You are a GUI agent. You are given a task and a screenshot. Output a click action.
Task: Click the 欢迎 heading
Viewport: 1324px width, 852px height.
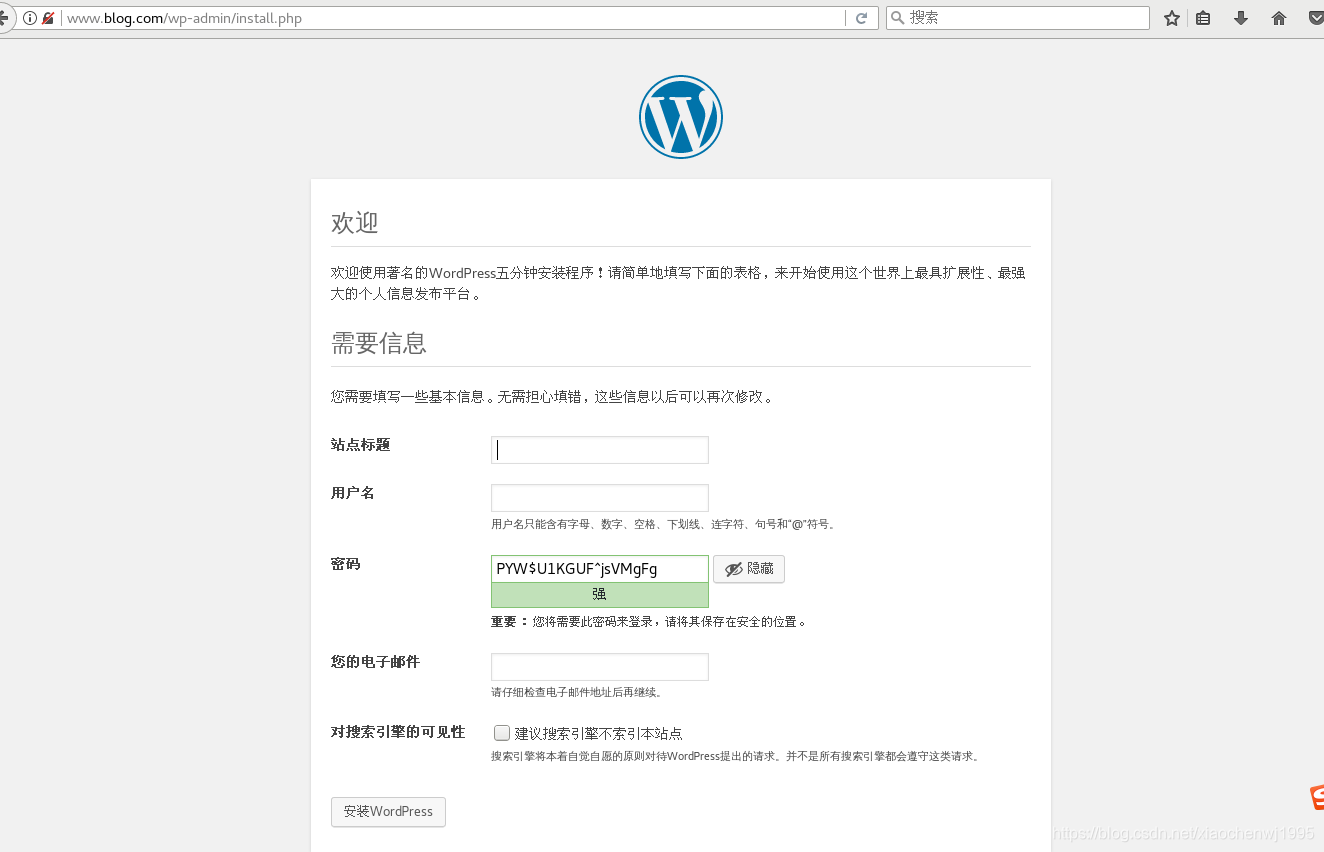(355, 223)
